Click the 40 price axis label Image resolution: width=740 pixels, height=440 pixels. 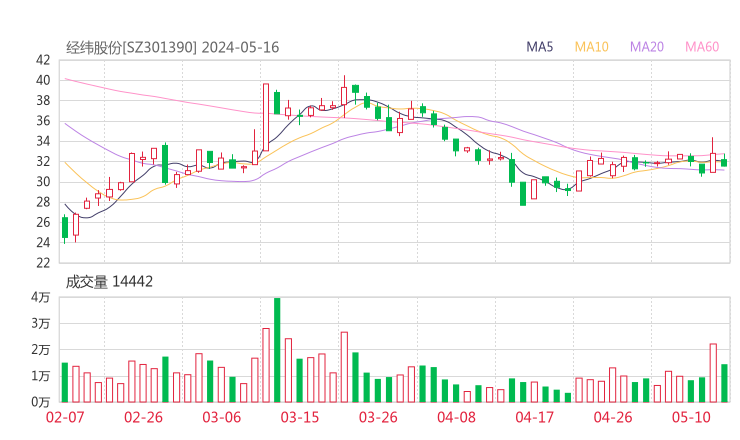pos(43,80)
